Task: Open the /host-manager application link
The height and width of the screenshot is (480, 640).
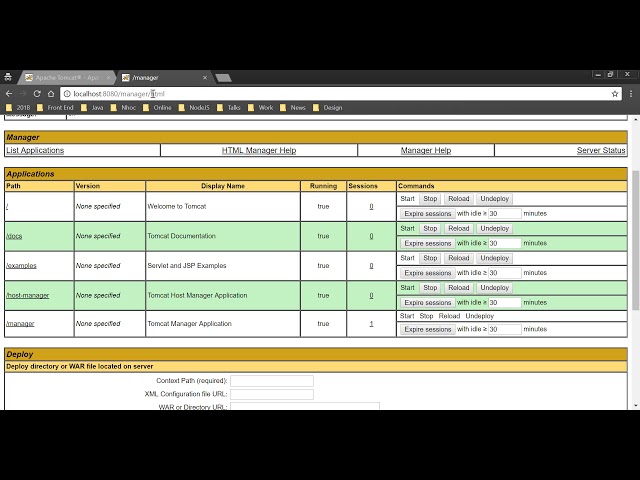Action: [27, 295]
